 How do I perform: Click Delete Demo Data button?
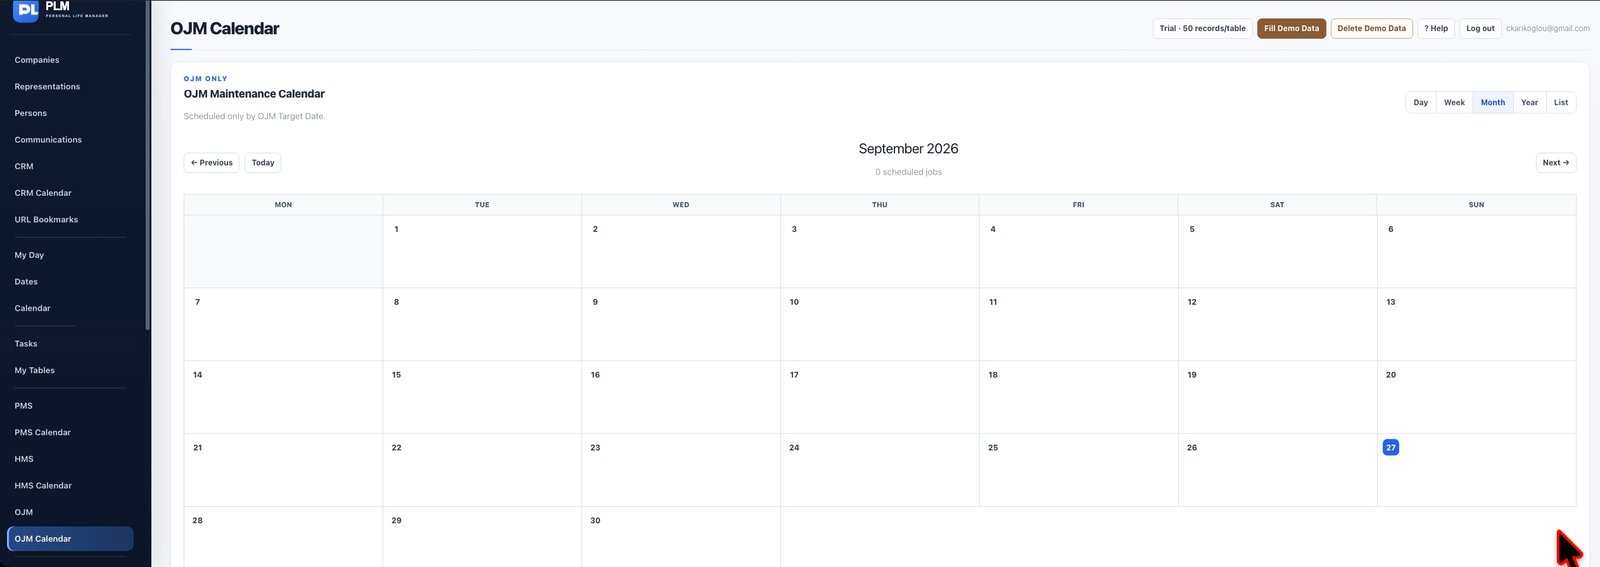coord(1371,28)
